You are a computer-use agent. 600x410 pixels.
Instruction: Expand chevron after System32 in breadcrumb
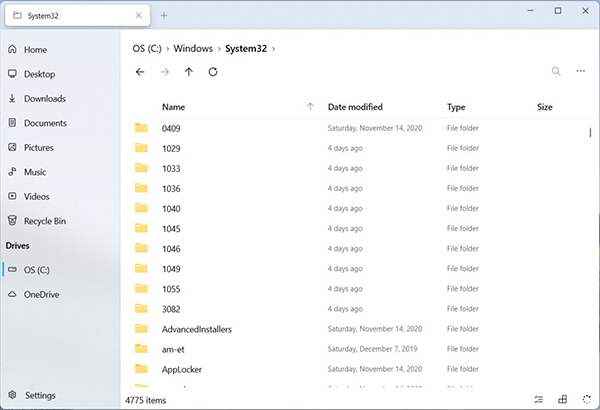(274, 47)
